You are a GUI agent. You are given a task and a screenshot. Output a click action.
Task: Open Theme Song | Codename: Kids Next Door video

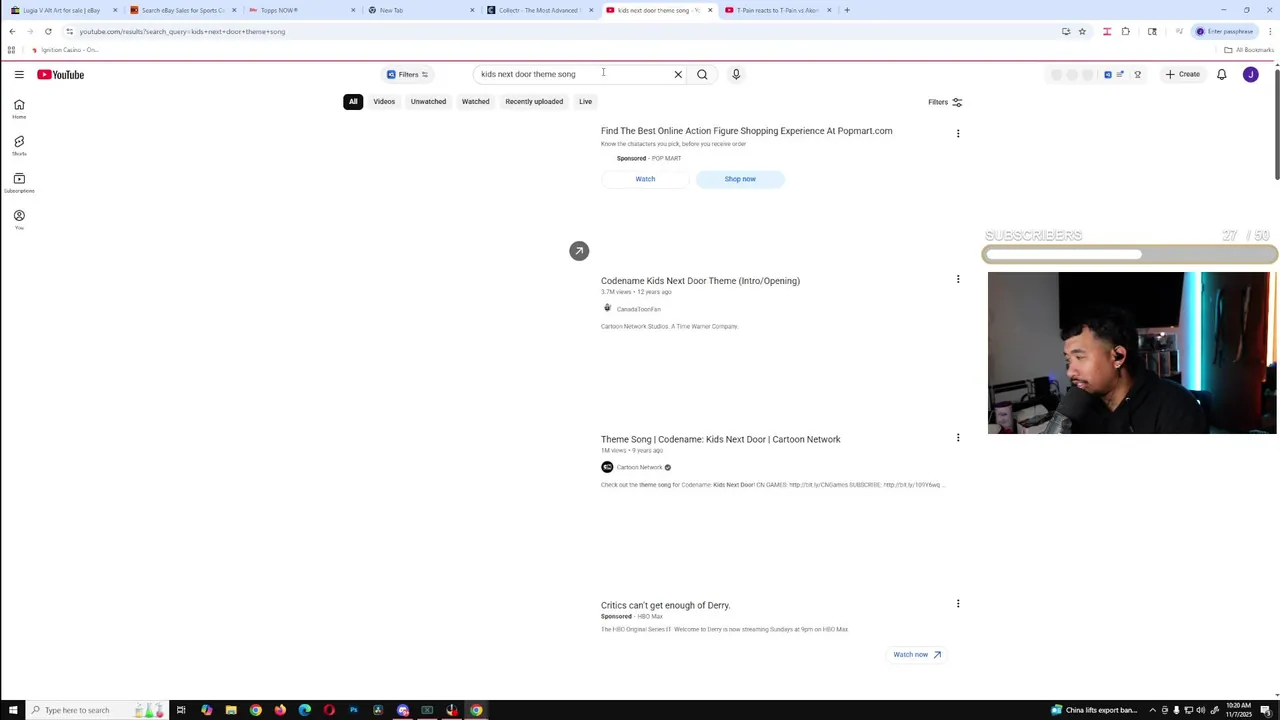pyautogui.click(x=720, y=439)
